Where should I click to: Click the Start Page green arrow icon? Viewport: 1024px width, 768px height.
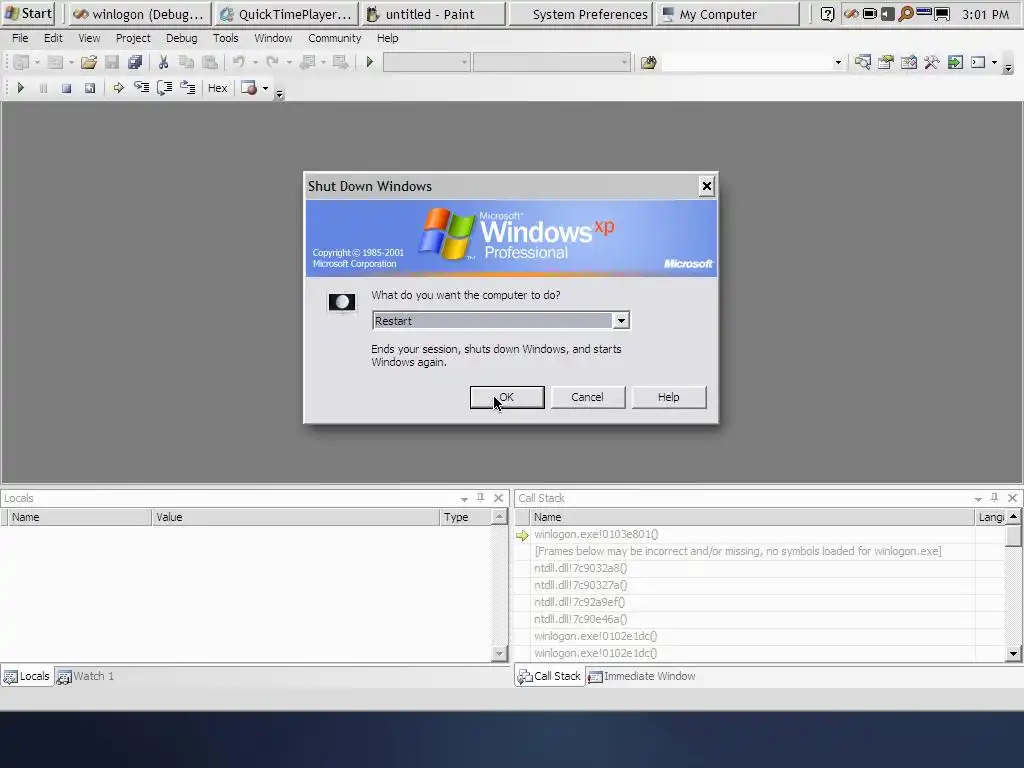(955, 63)
